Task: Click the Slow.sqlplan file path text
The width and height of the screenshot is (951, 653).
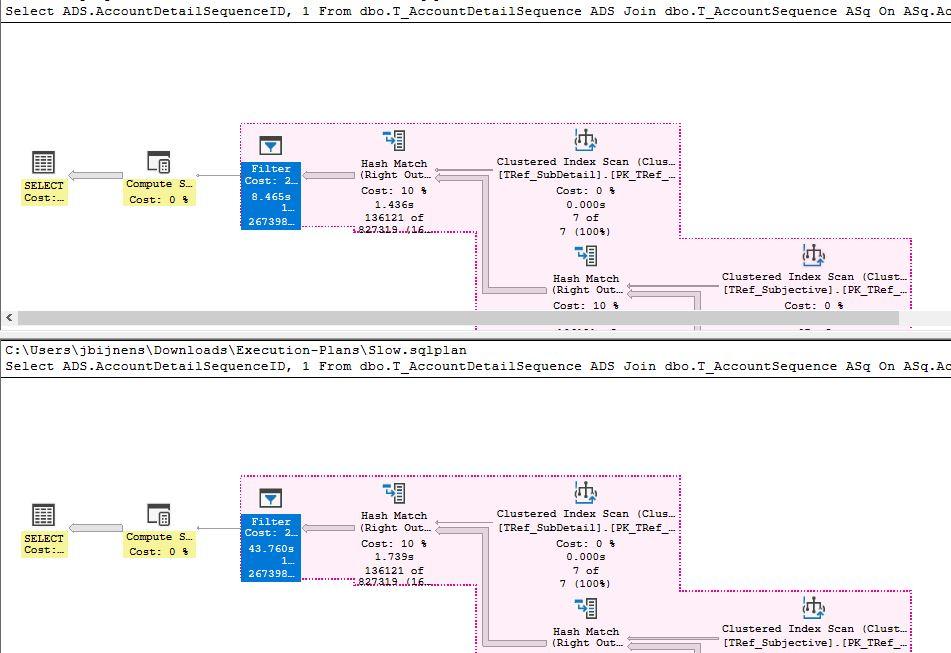Action: coord(236,350)
